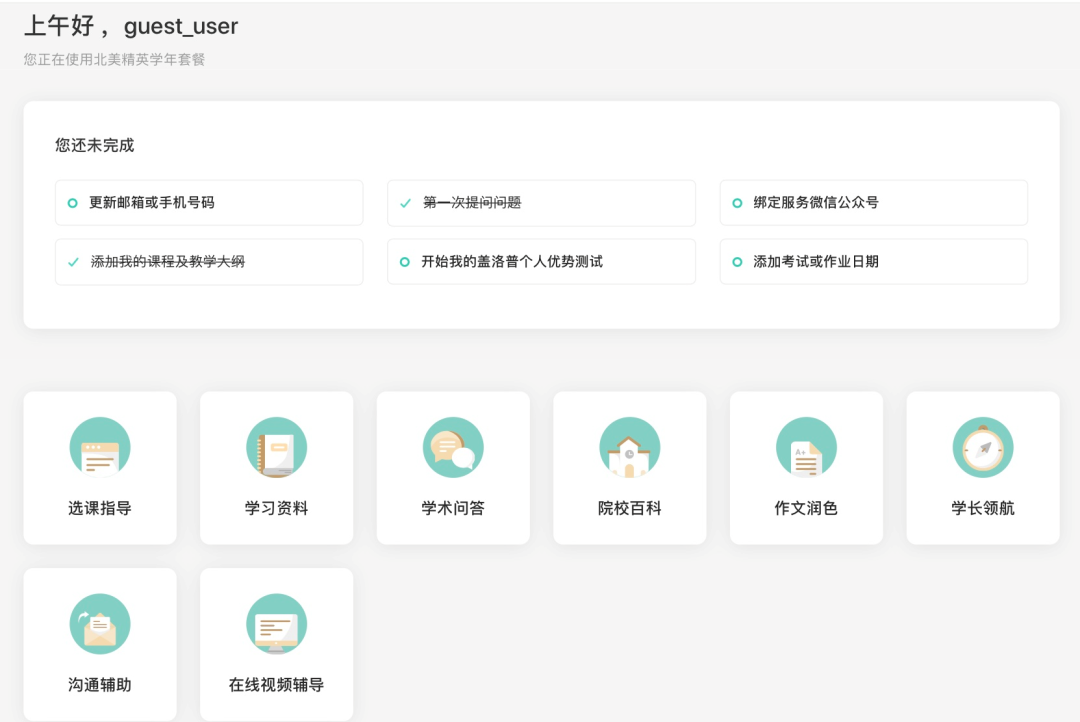Click the checkmark next to 第一次提问问题

tap(405, 203)
